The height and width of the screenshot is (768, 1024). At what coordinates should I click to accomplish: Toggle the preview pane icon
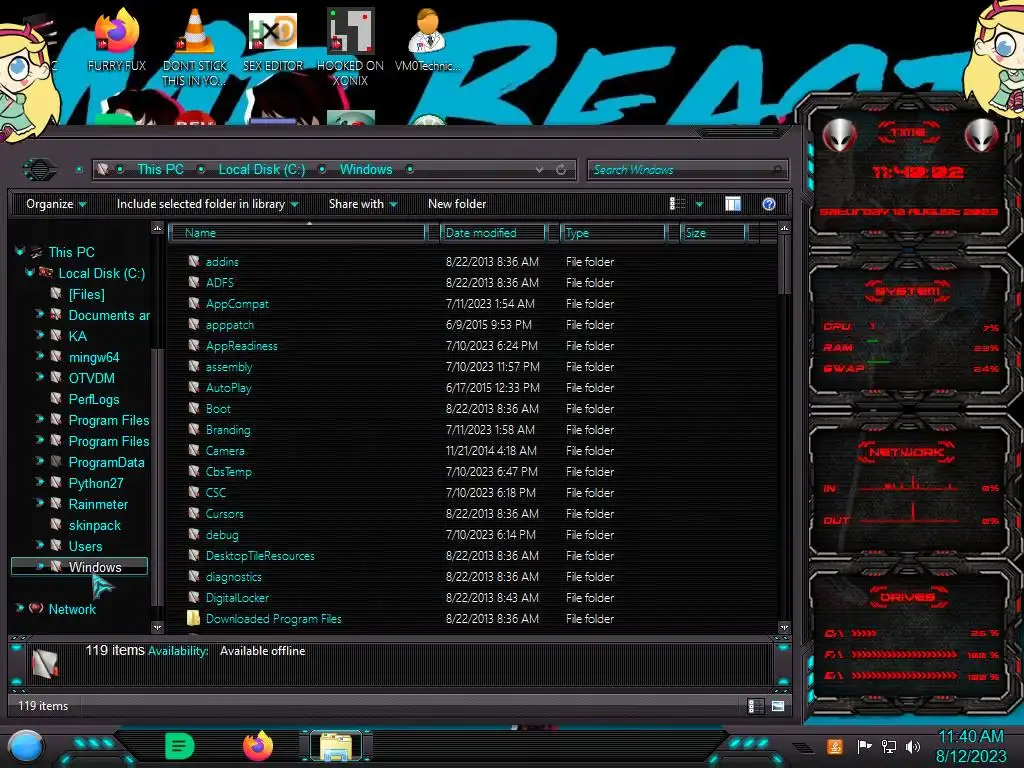[x=733, y=204]
